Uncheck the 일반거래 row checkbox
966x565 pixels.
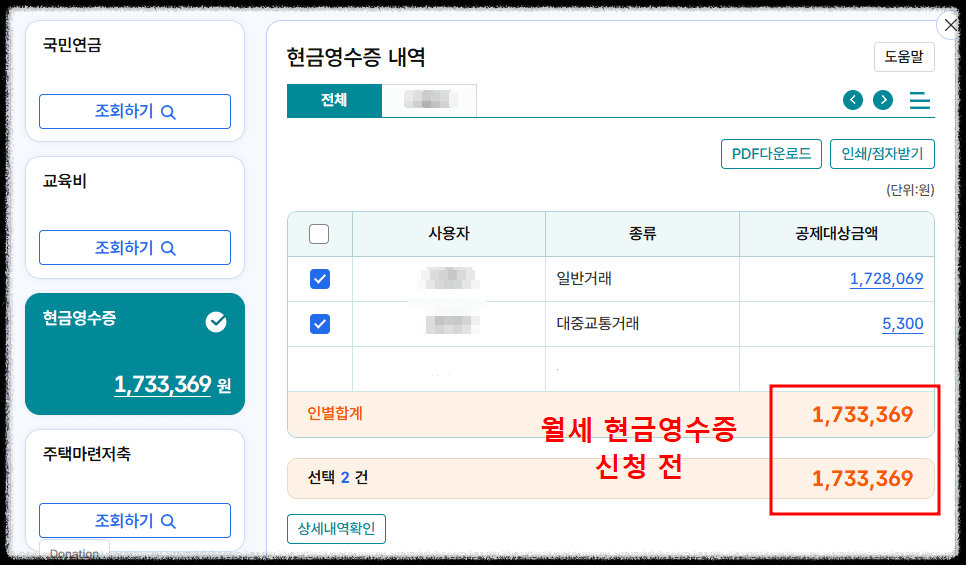click(320, 279)
